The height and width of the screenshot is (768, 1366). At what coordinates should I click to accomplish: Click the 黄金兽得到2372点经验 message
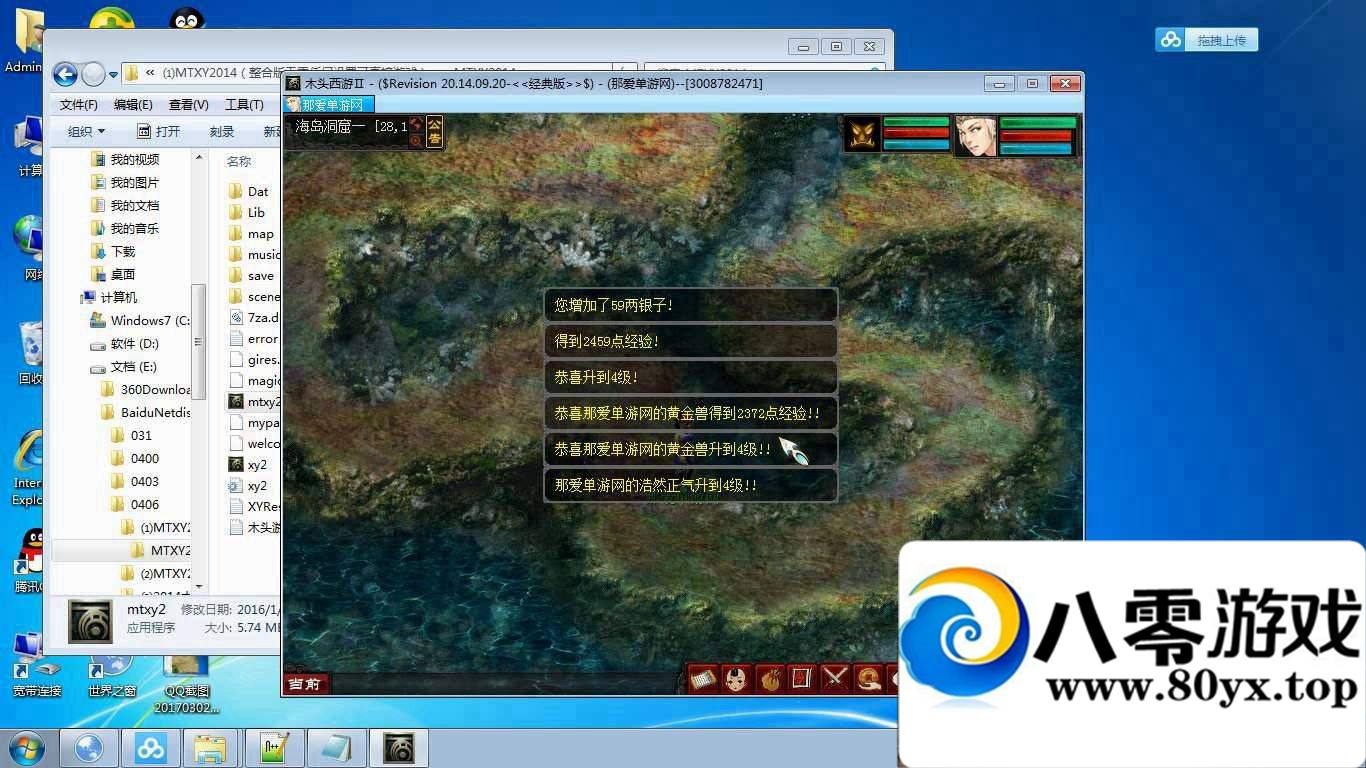(x=690, y=413)
